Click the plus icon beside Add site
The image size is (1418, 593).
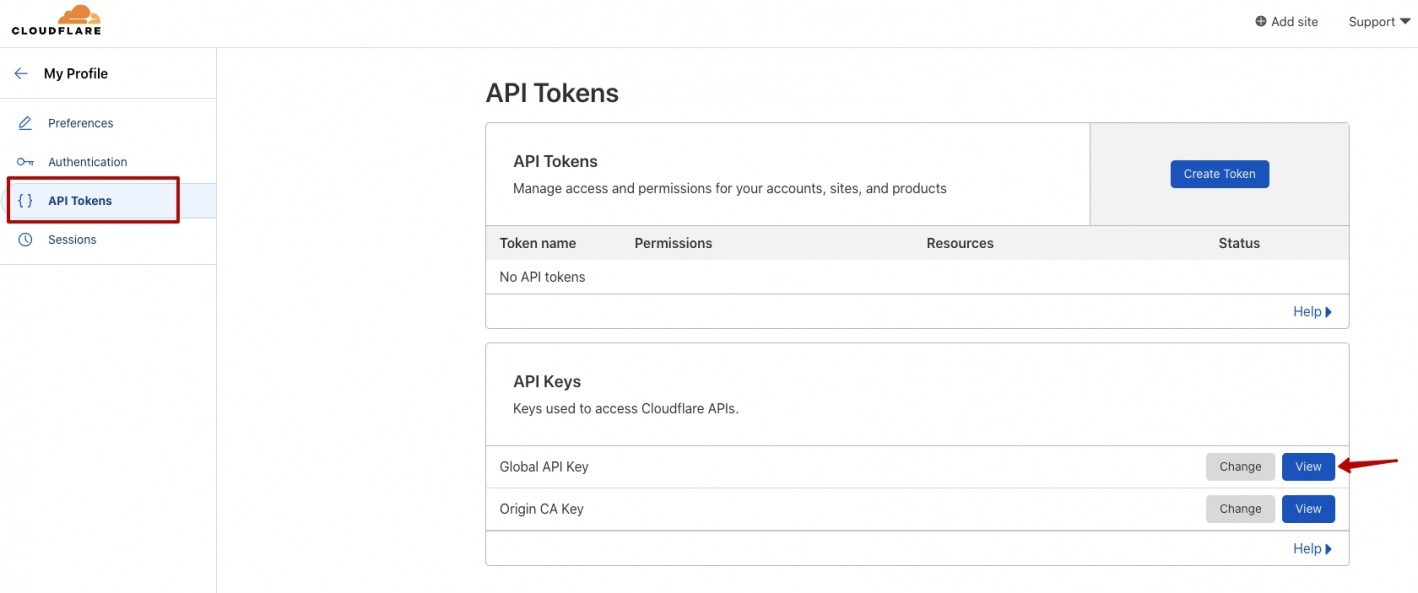[x=1261, y=22]
